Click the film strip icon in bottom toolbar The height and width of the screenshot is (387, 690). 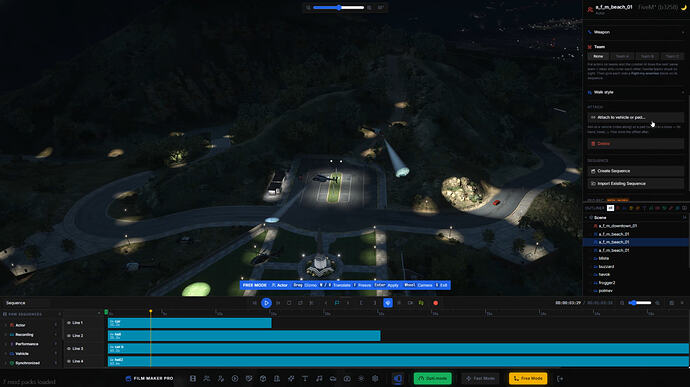tap(193, 378)
